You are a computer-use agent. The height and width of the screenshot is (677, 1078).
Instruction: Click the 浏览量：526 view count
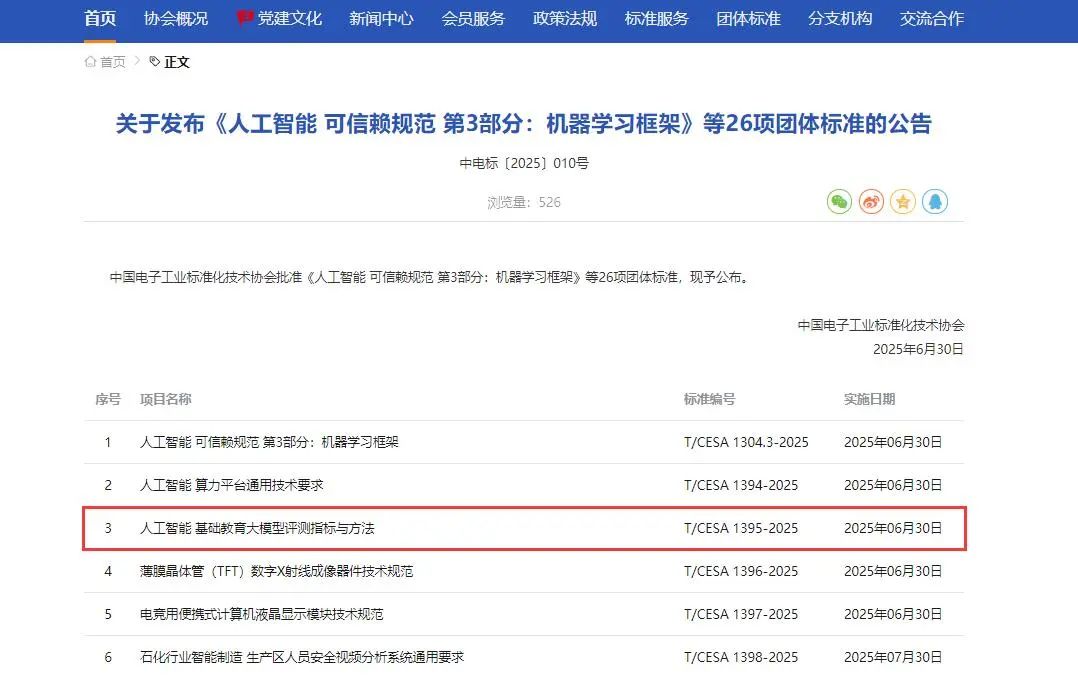524,202
